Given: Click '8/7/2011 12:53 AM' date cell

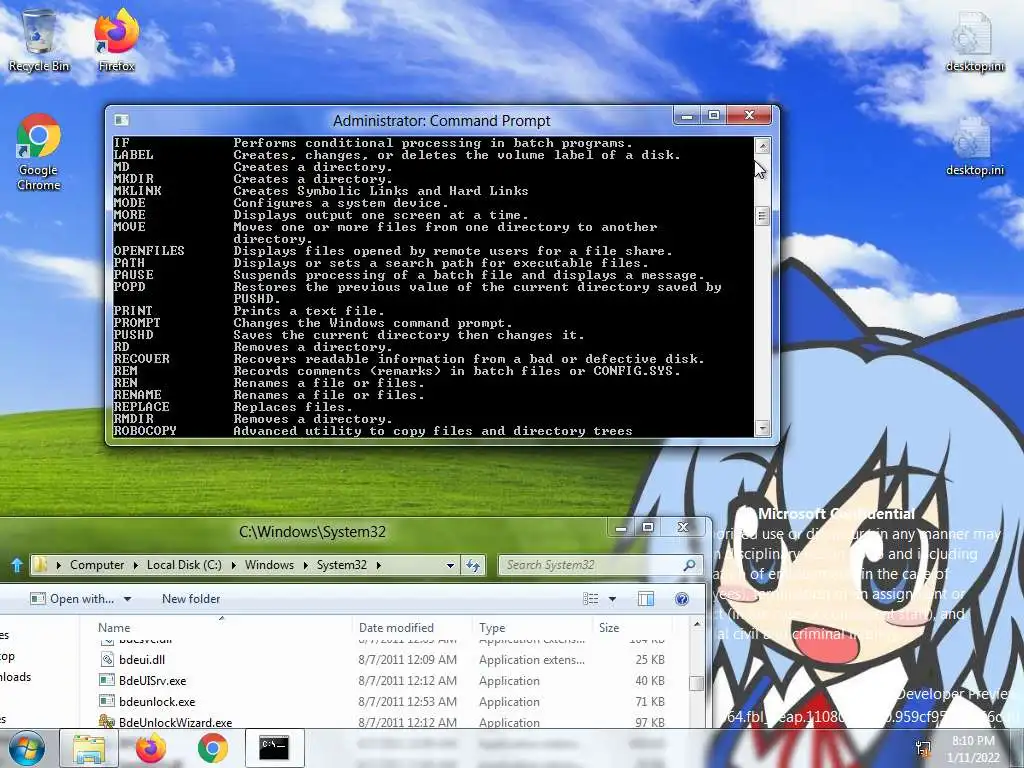Looking at the screenshot, I should click(x=408, y=701).
